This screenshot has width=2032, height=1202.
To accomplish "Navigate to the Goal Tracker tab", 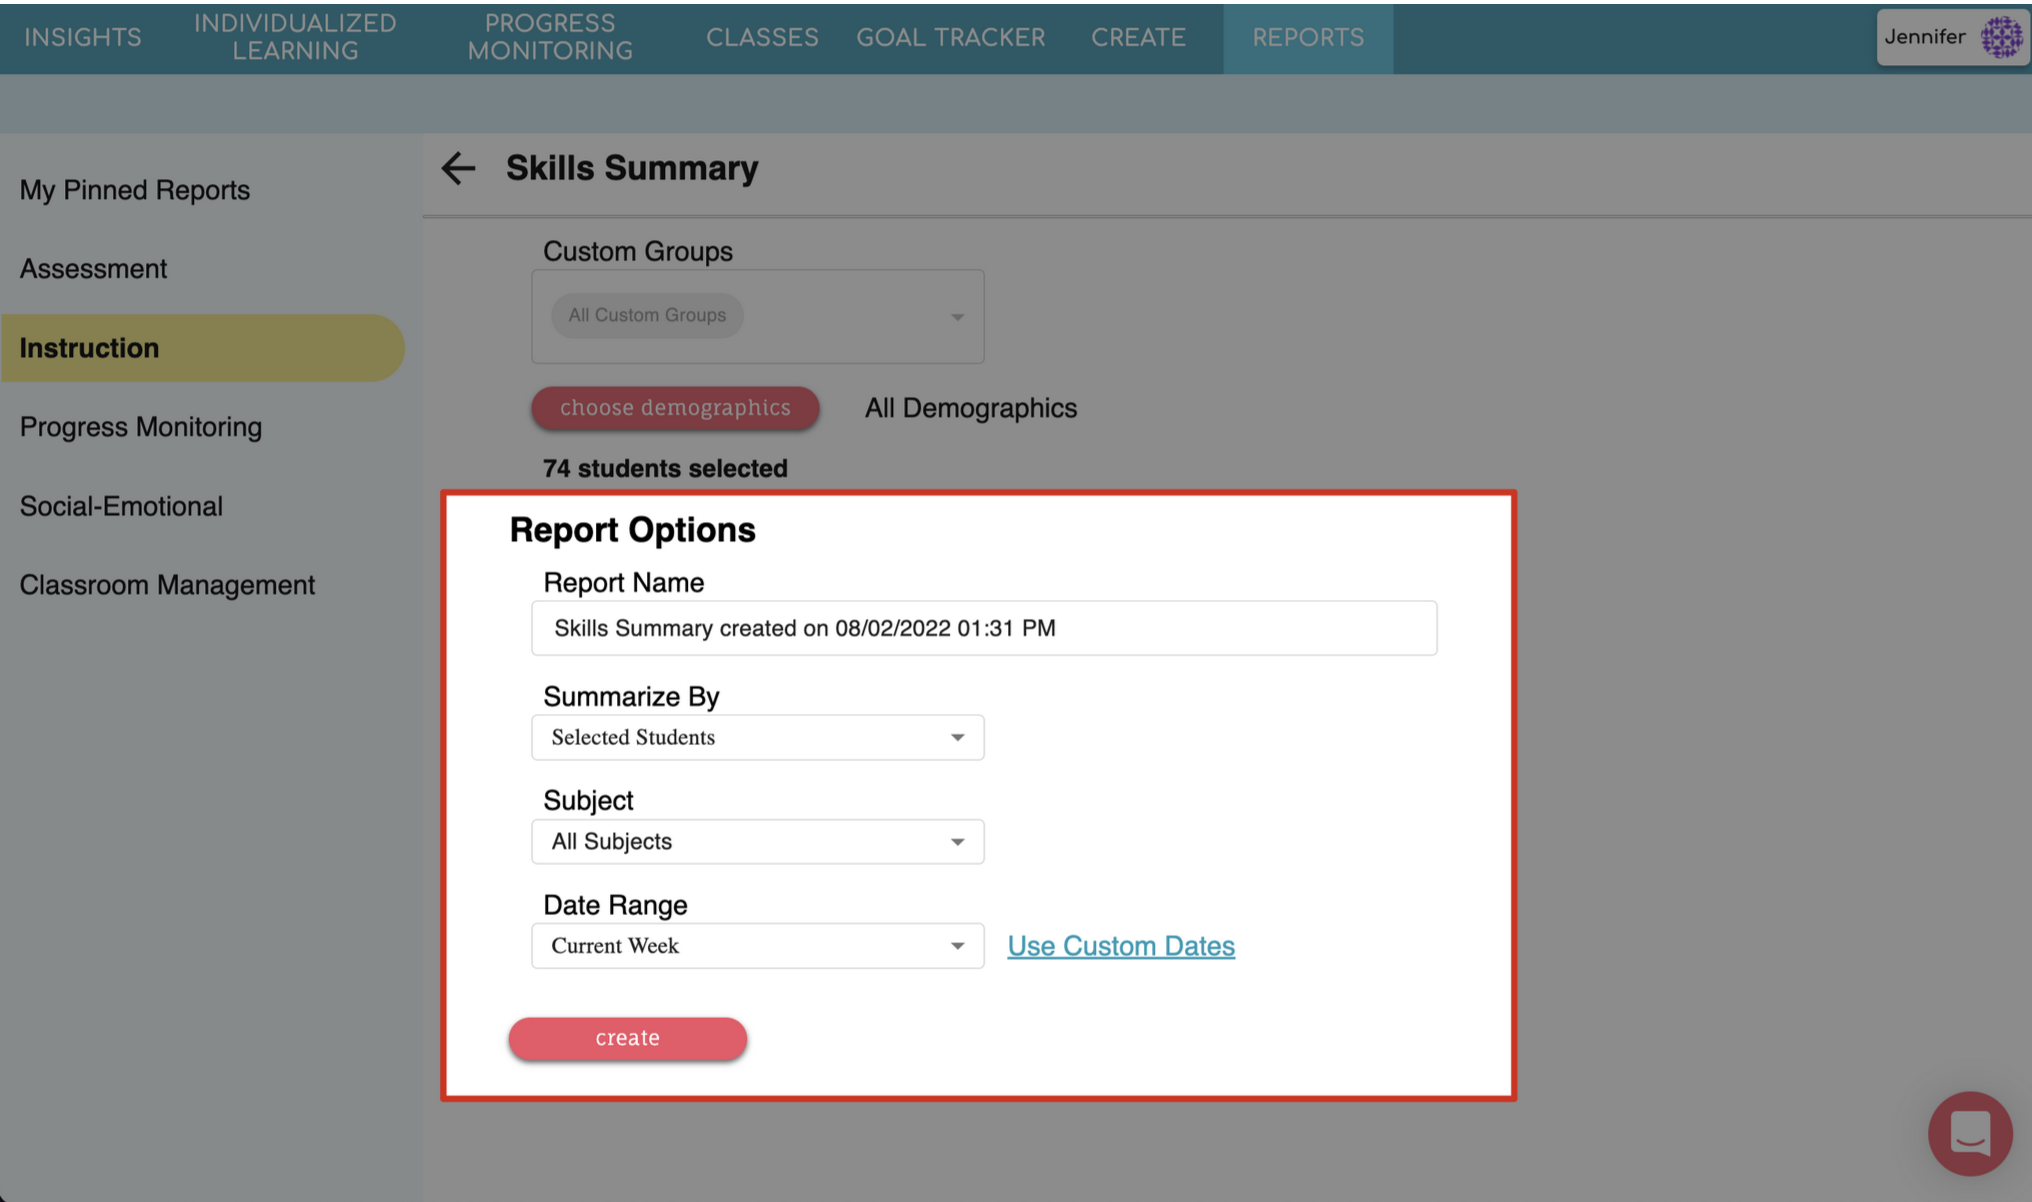I will (x=950, y=38).
